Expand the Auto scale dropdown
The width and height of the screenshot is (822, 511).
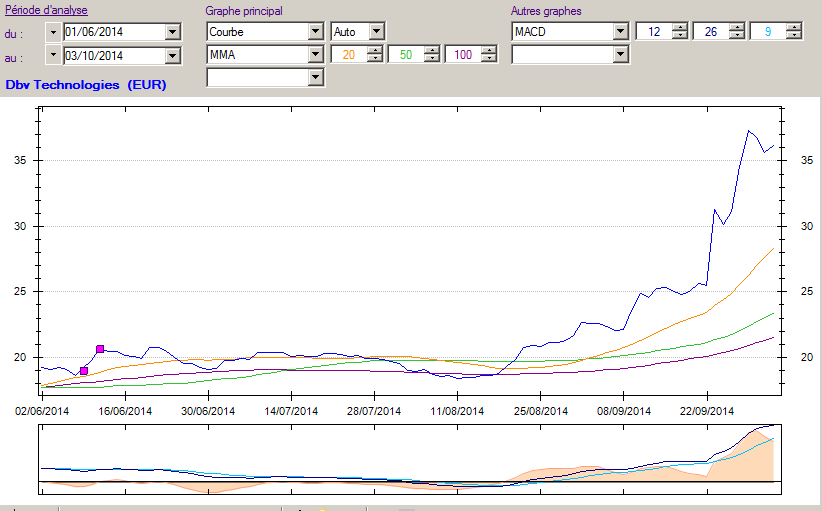tap(376, 31)
